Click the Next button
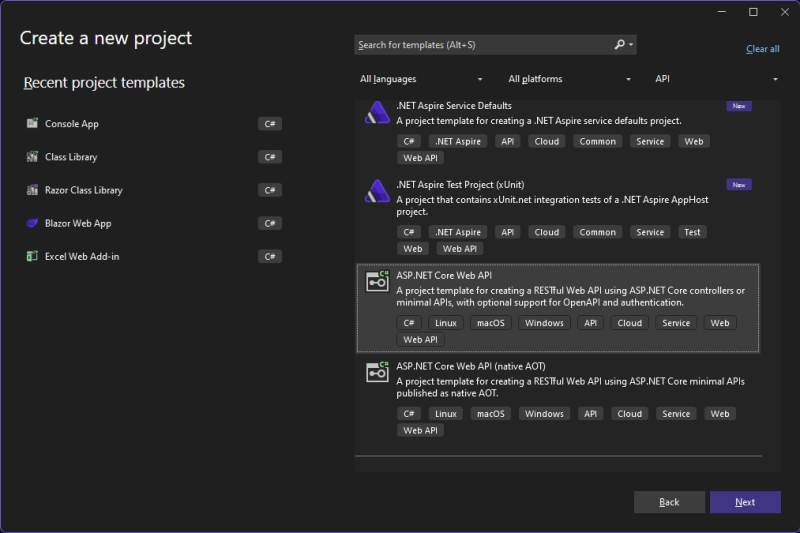Image resolution: width=800 pixels, height=533 pixels. 745,502
